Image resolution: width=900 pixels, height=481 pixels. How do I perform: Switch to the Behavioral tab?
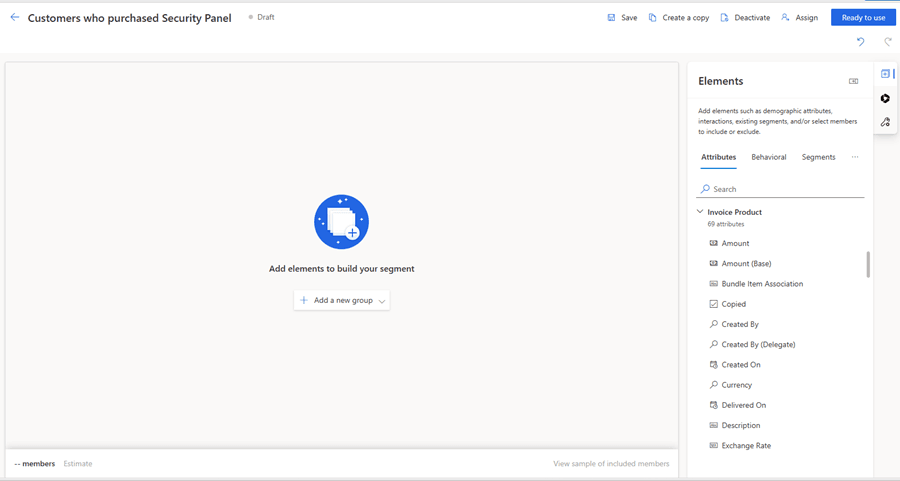(x=768, y=157)
